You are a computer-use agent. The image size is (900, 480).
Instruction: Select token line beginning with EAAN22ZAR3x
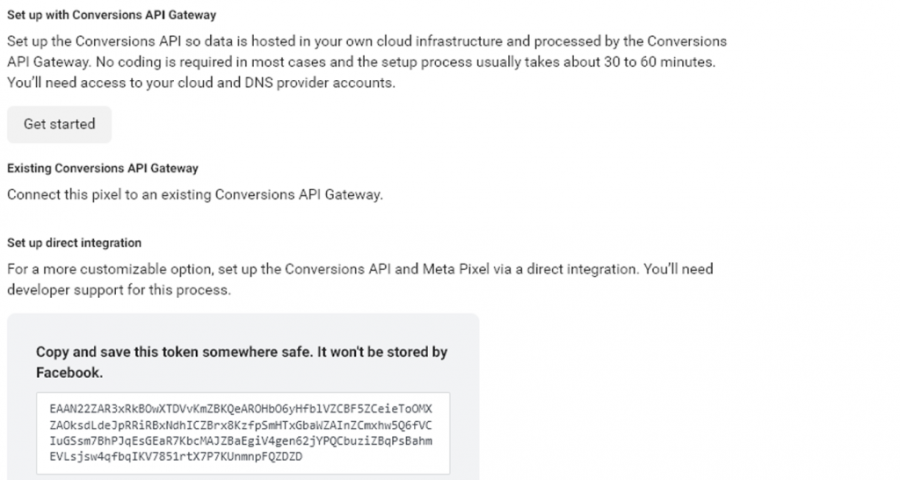pyautogui.click(x=240, y=409)
